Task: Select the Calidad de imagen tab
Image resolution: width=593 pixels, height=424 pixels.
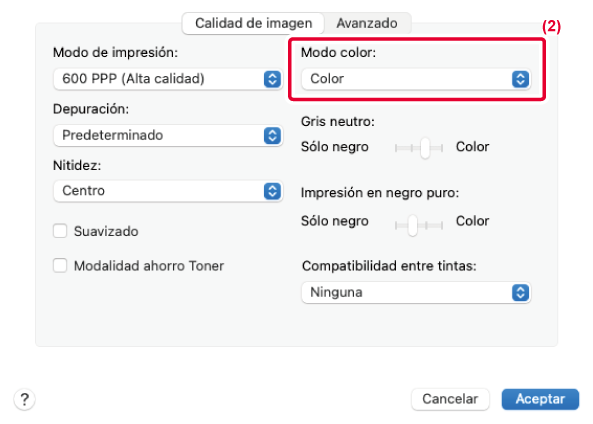Action: coord(253,23)
